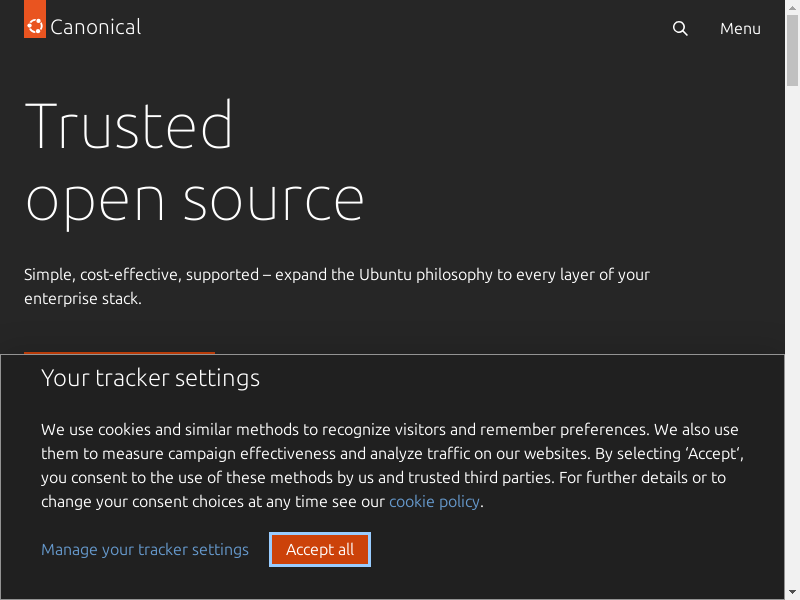Viewport: 800px width, 600px height.
Task: Follow the cookie policy link
Action: click(x=434, y=501)
